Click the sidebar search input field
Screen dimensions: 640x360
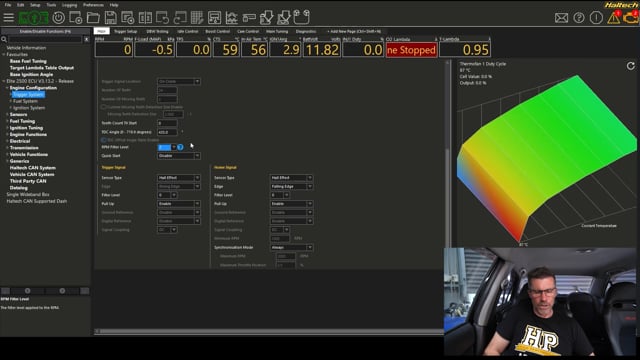45,39
